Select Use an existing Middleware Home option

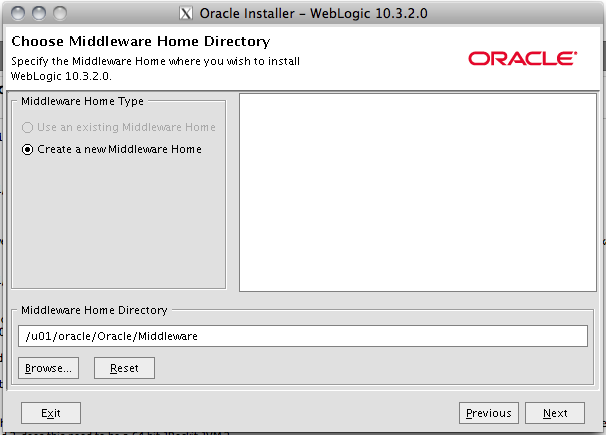(x=119, y=127)
